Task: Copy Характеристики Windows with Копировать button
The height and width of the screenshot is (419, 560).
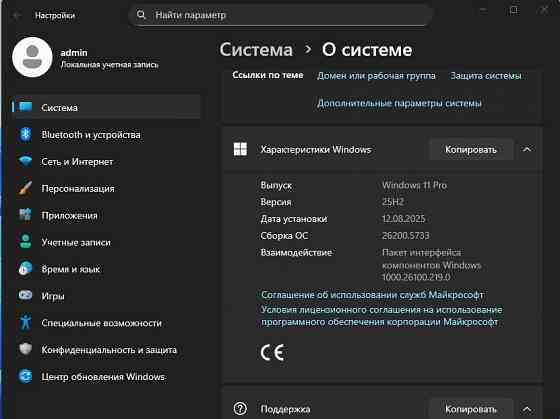Action: (471, 149)
